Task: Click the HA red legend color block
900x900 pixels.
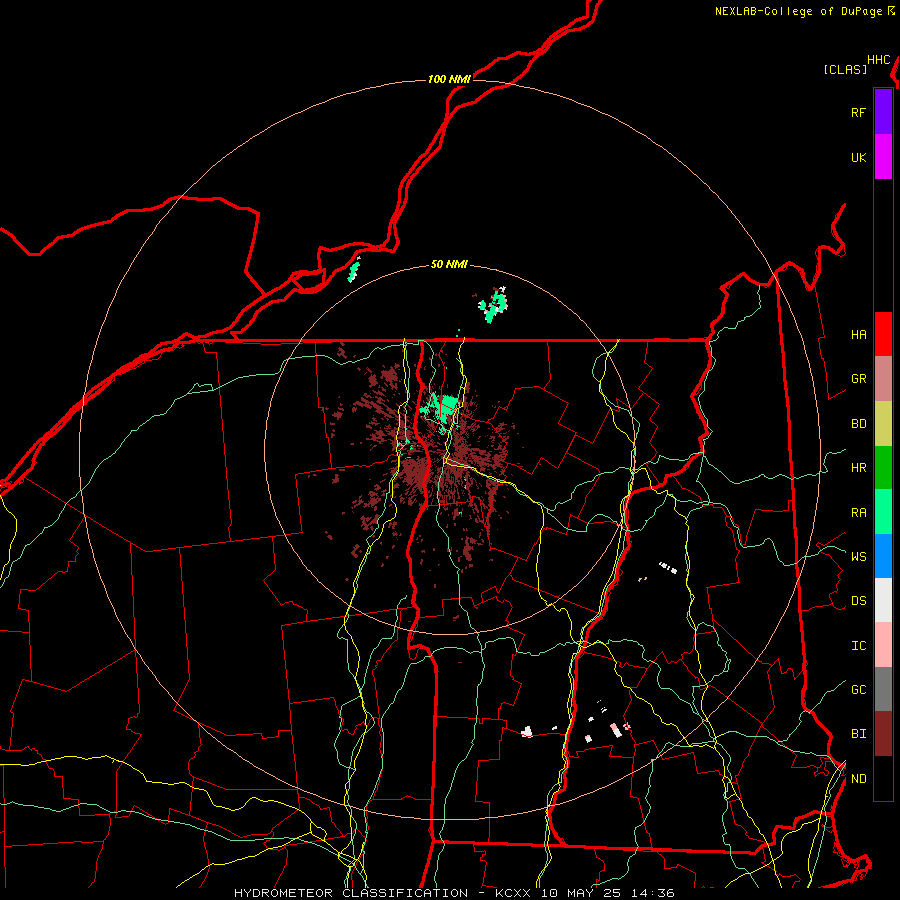Action: pos(883,334)
